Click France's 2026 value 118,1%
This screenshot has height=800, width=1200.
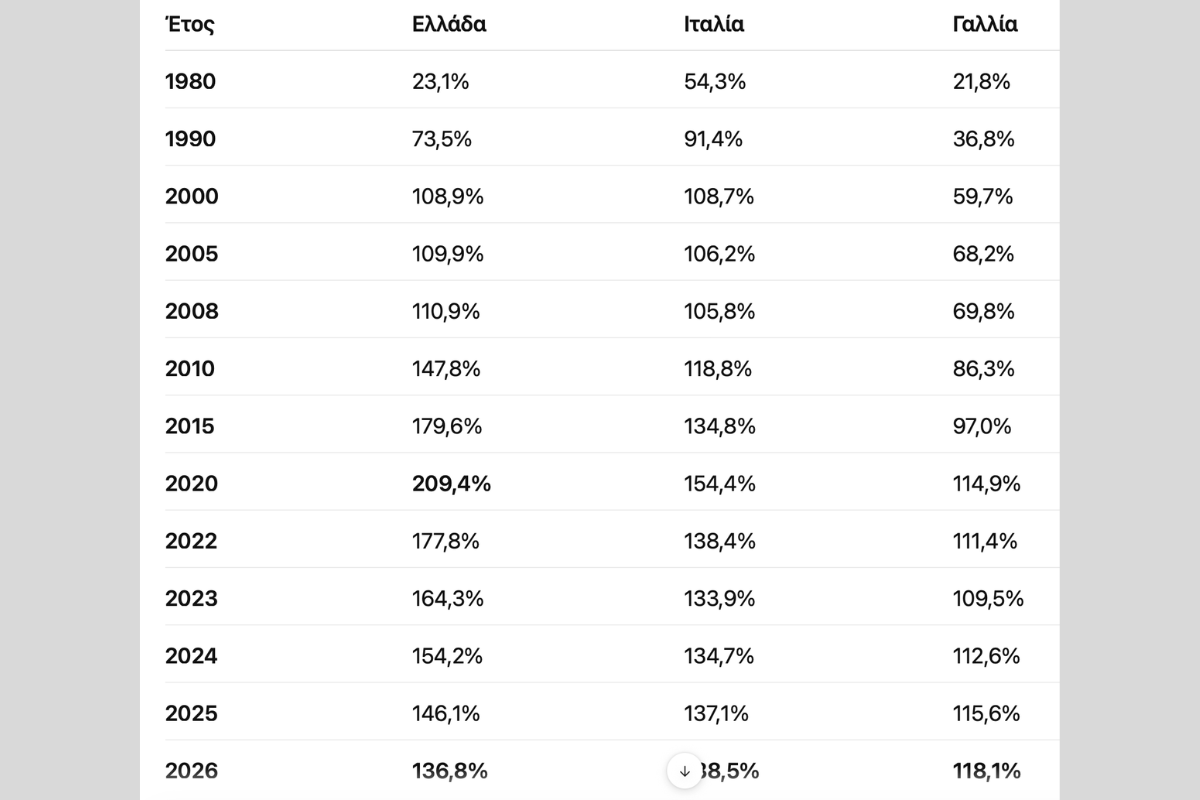[987, 771]
